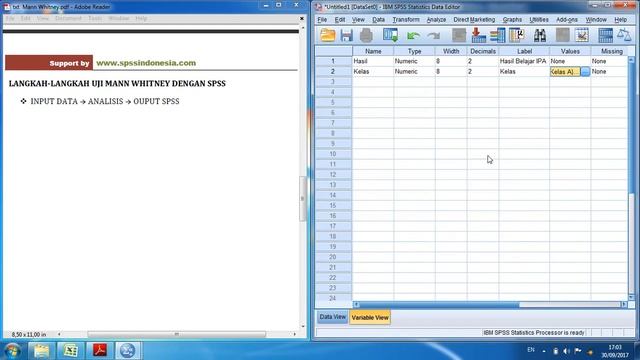Open the Analyze menu in SPSS

[436, 20]
